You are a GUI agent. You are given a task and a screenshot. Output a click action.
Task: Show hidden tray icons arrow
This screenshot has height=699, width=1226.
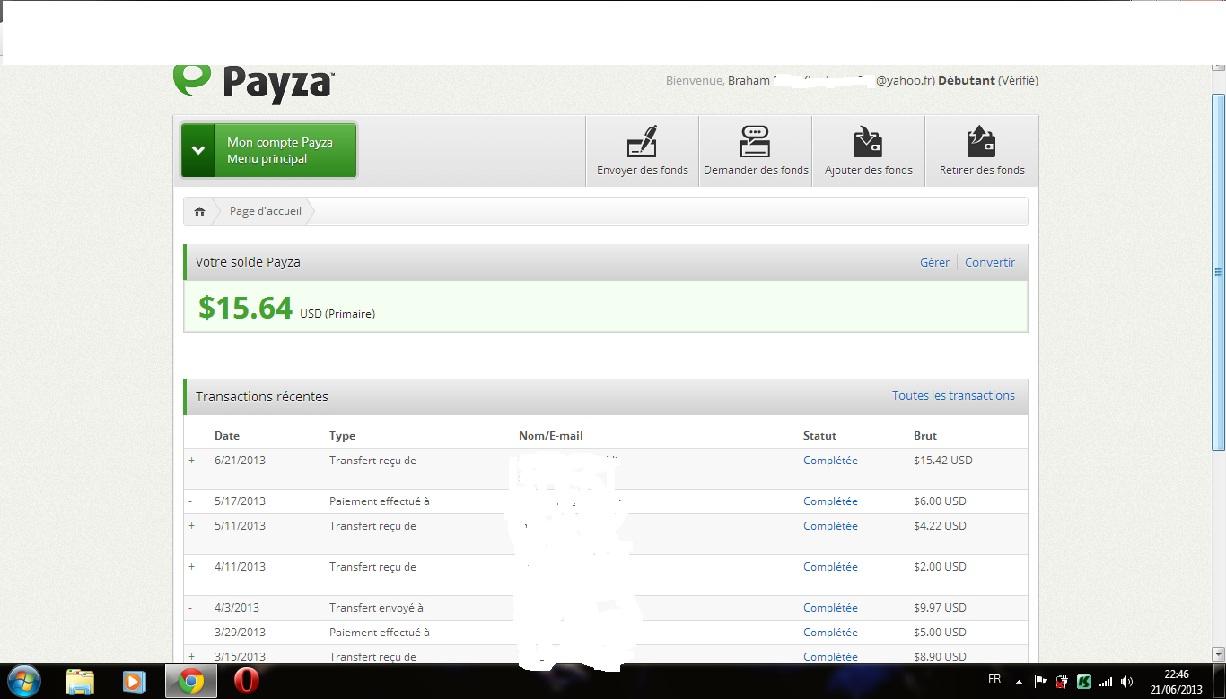click(1021, 681)
